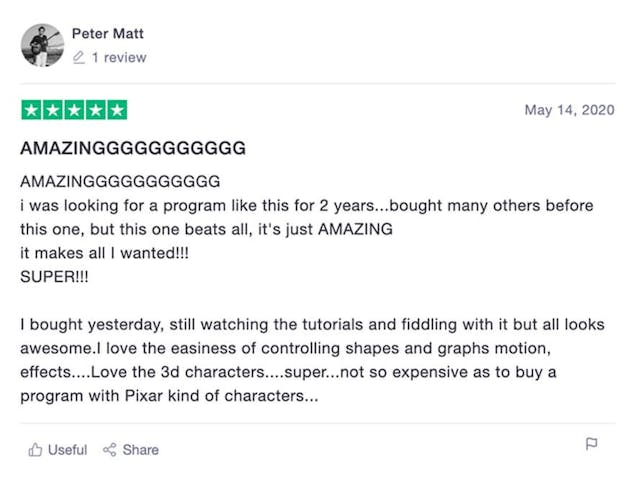Click the "i was looking for a program" line
The height and width of the screenshot is (480, 637).
(x=306, y=205)
